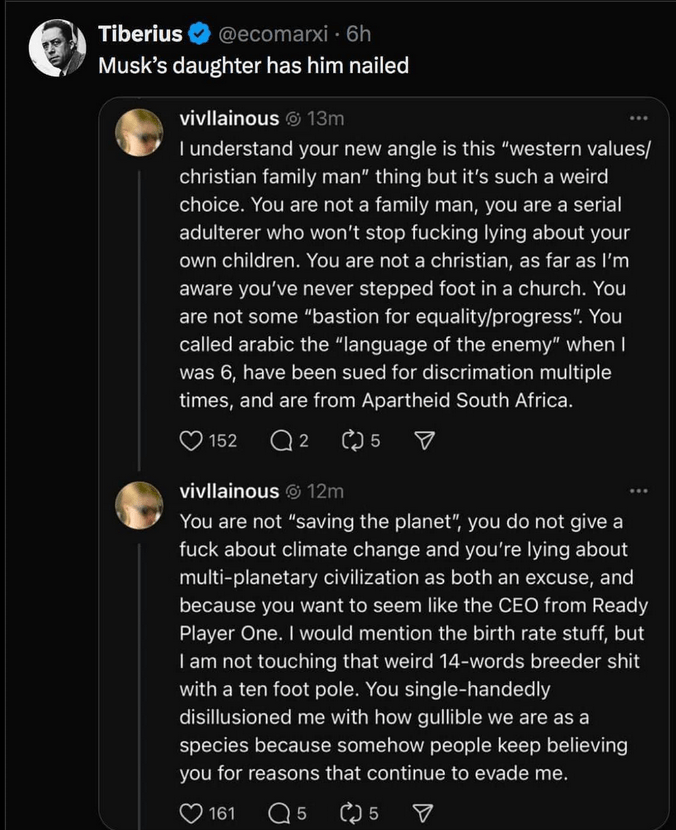
Task: Share the second post via the paper-plane icon
Action: coord(423,812)
